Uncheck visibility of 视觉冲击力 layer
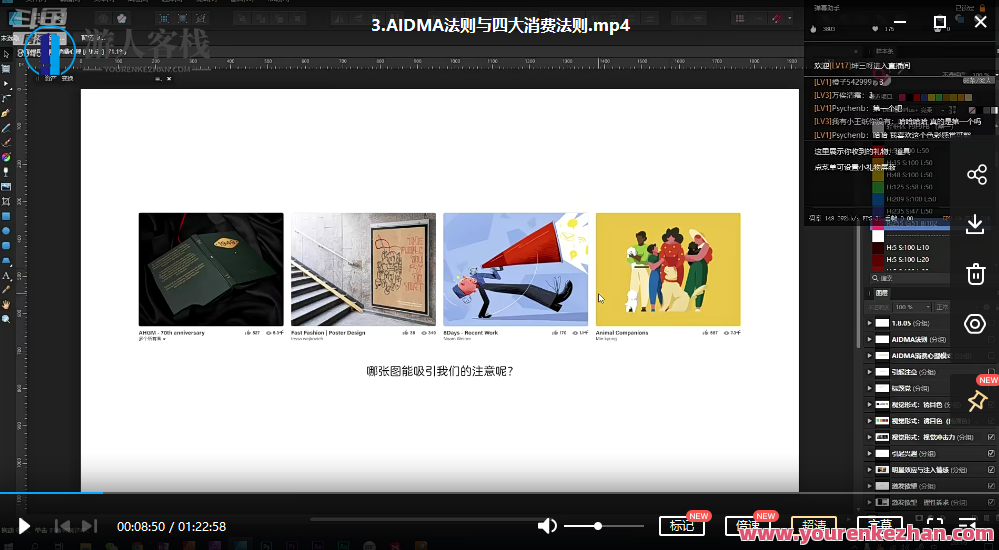 (991, 437)
